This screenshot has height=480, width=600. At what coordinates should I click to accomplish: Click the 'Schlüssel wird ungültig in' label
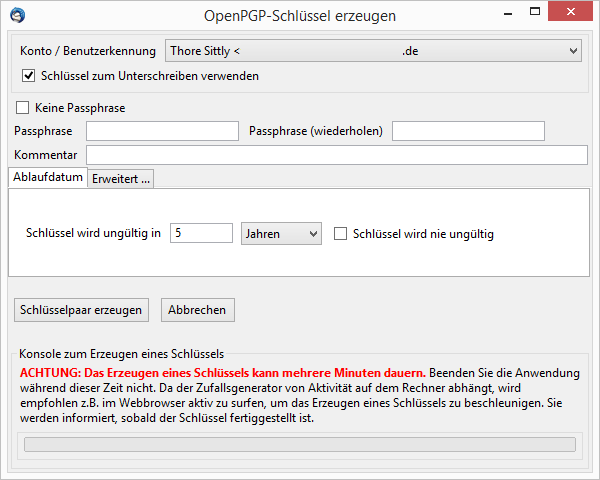[93, 233]
